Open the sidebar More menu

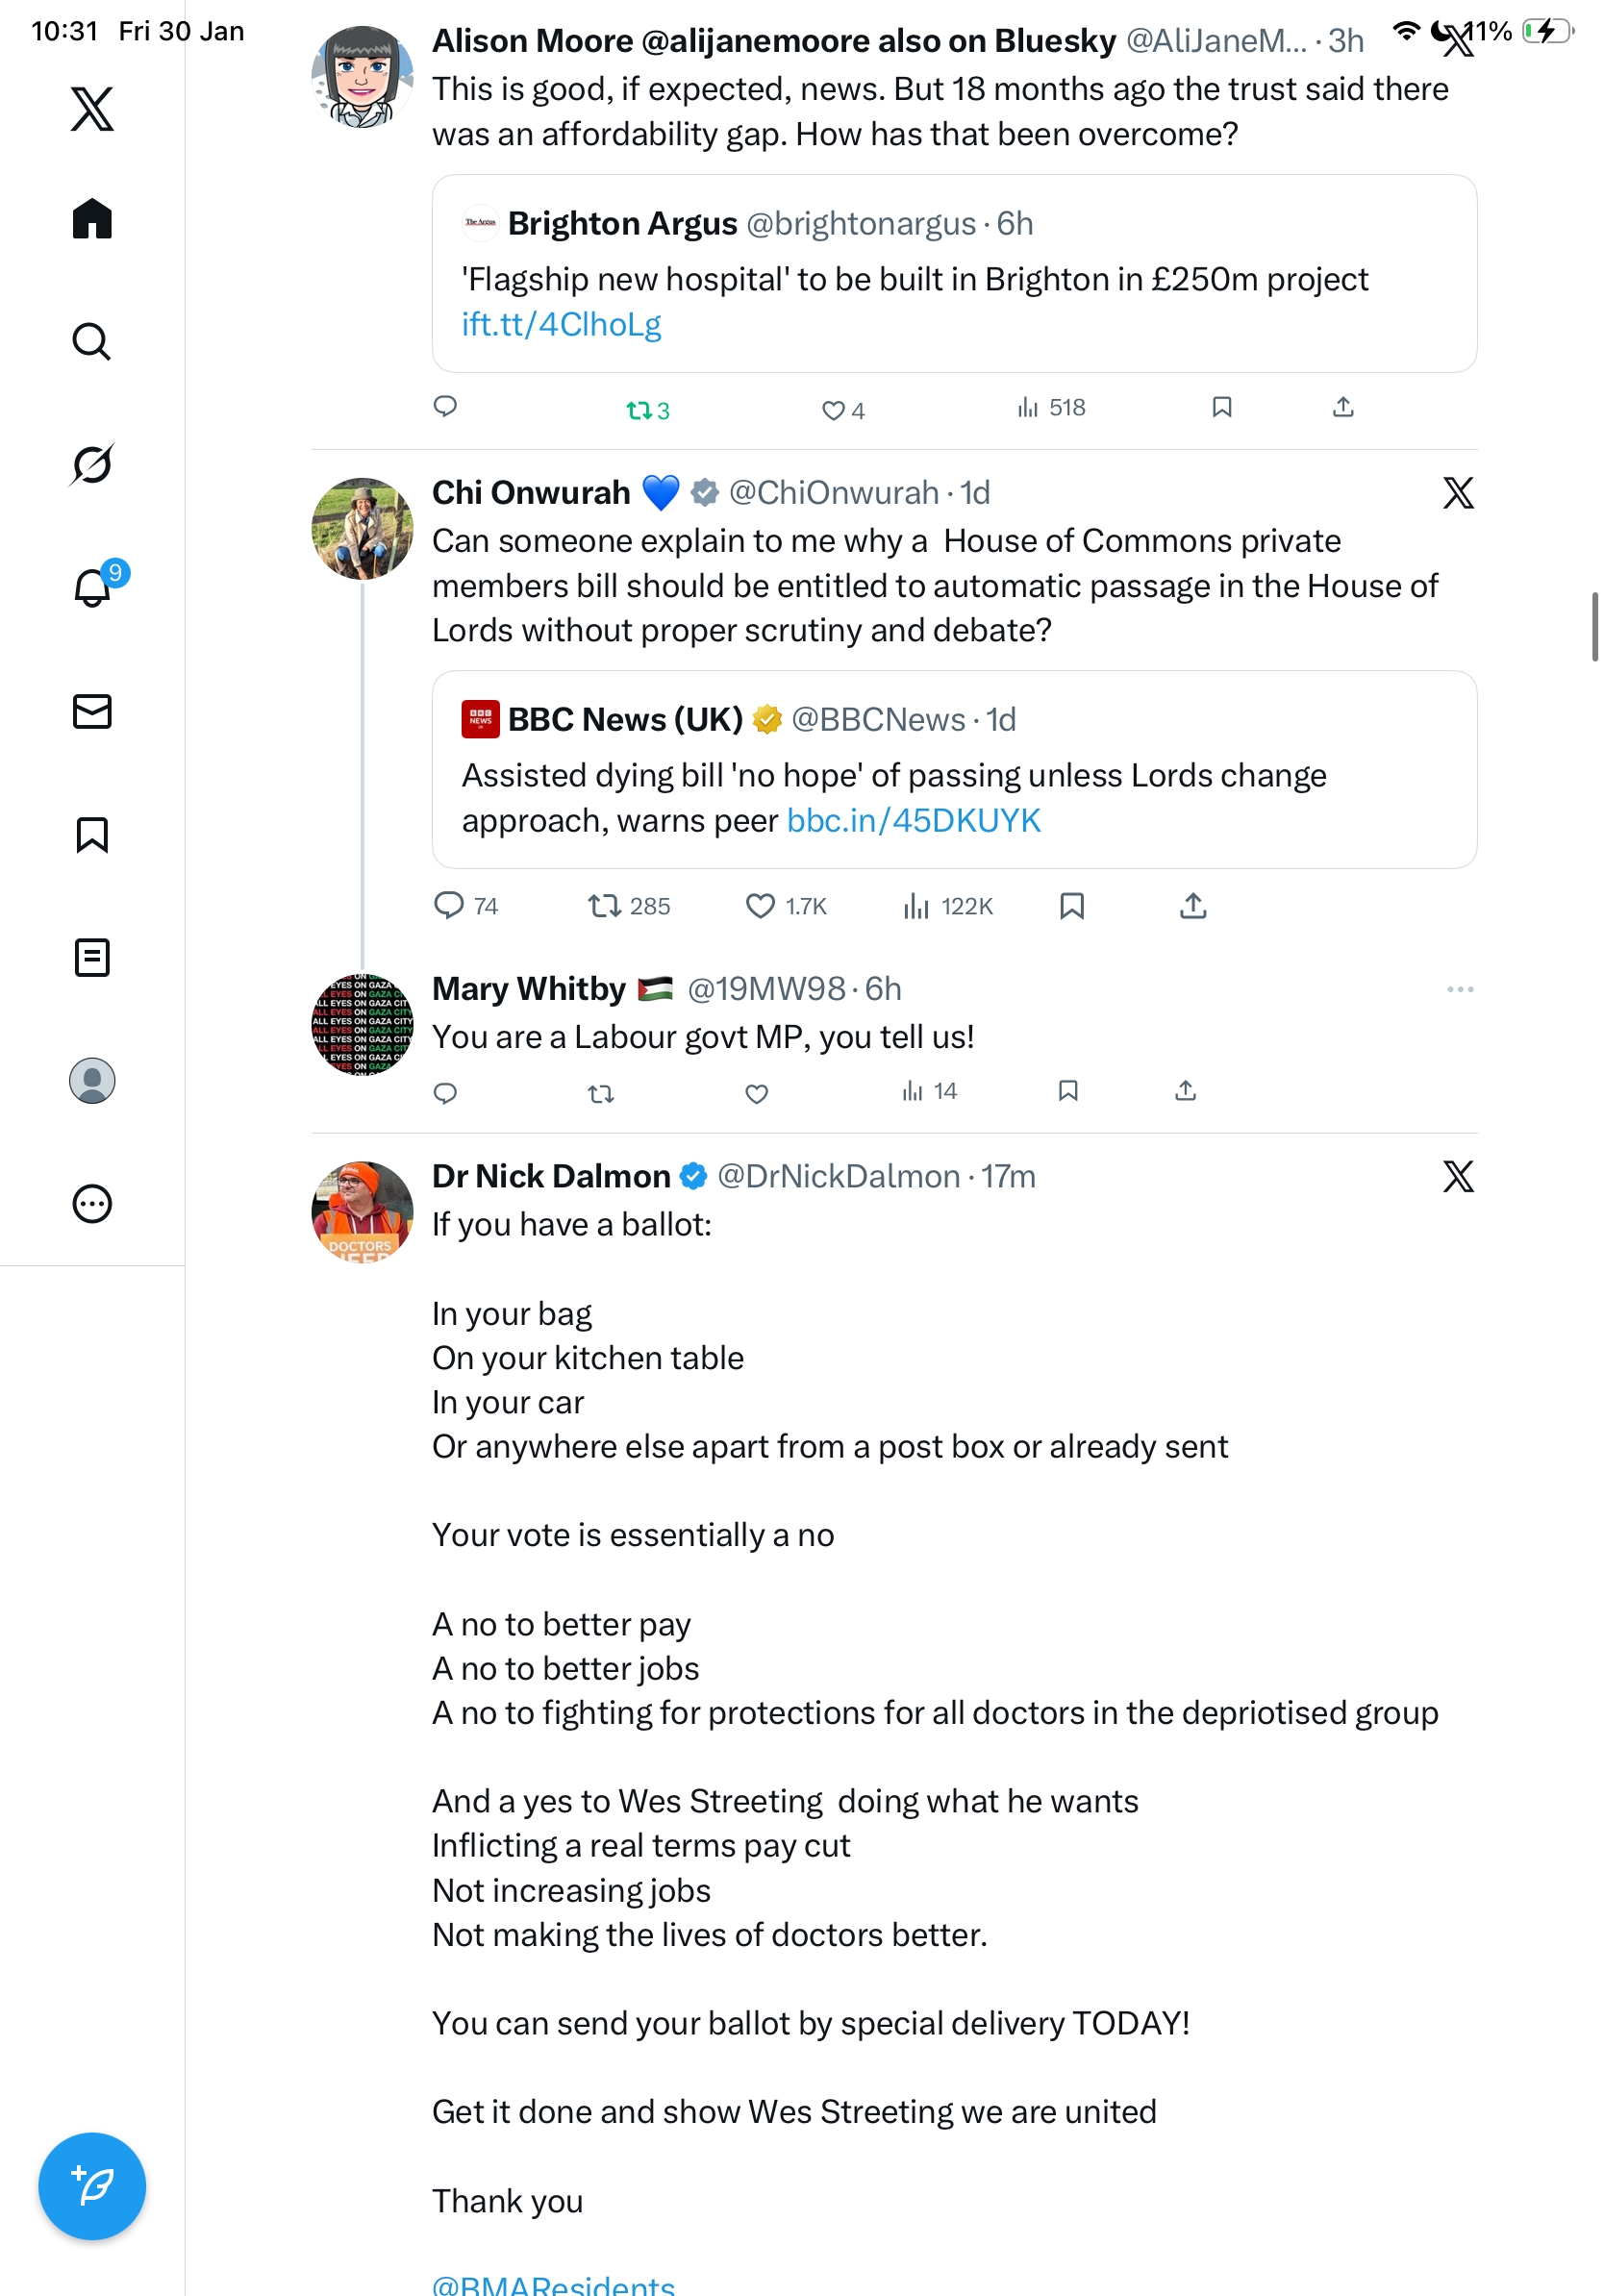92,1203
